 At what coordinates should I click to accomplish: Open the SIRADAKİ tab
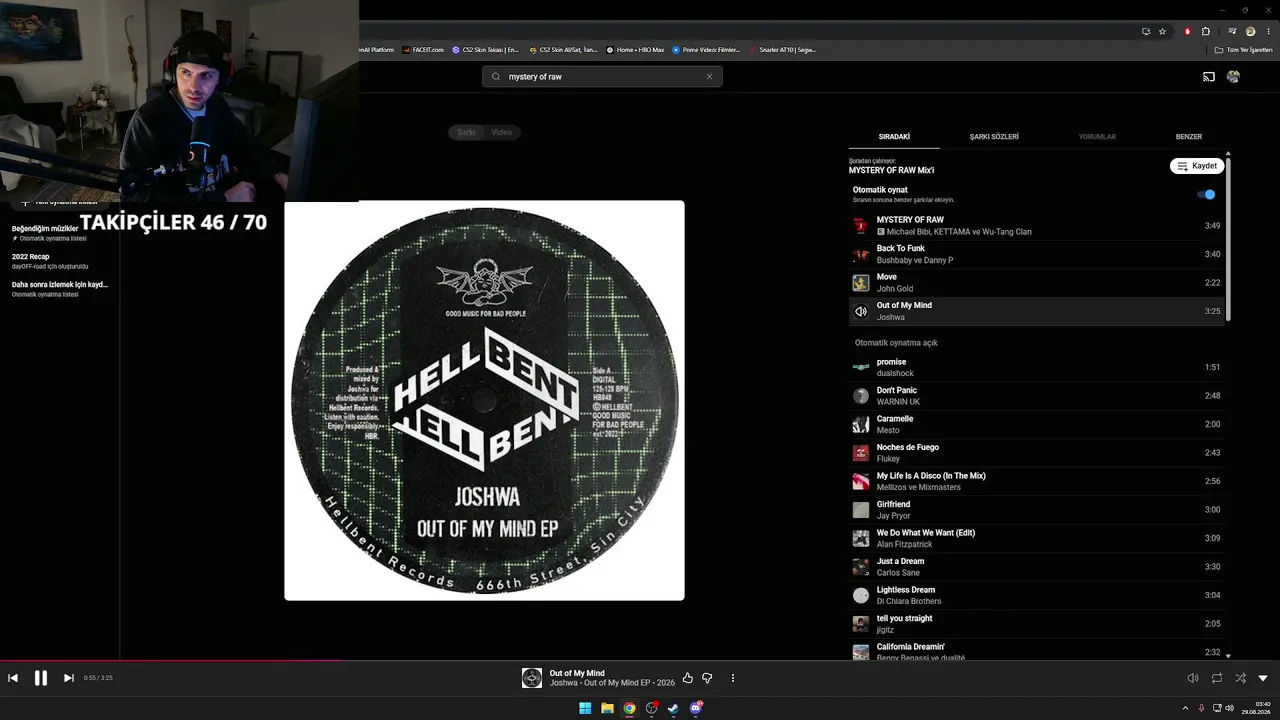coord(894,137)
